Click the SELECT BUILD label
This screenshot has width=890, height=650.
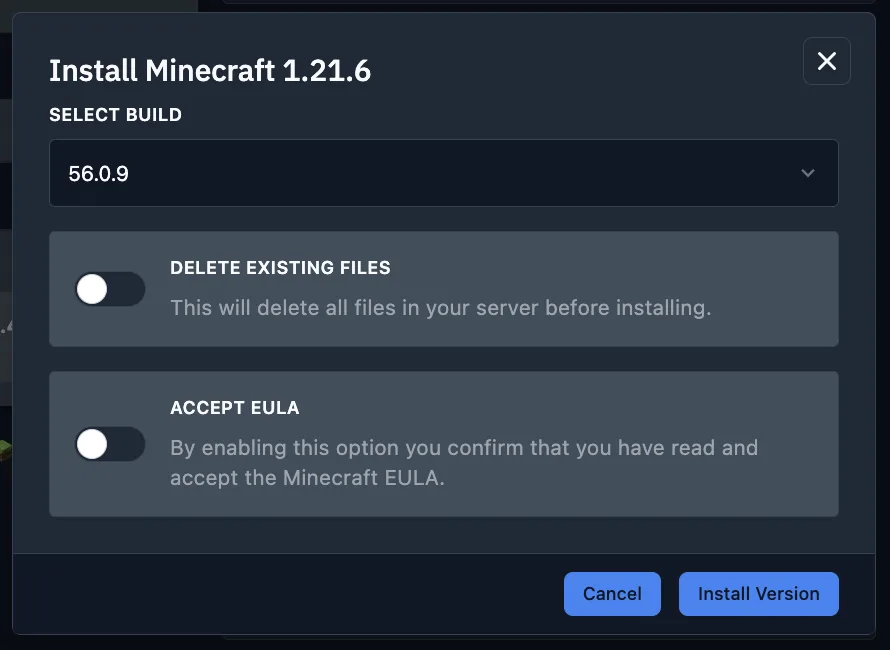pos(115,114)
